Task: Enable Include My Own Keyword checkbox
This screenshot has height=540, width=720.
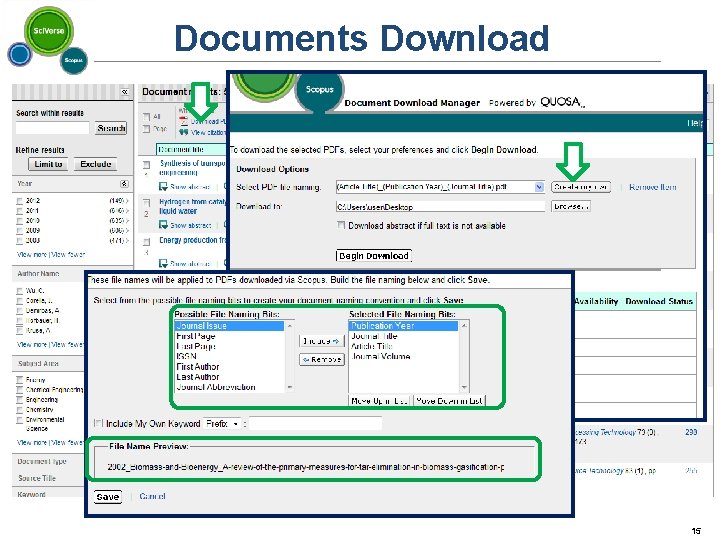Action: coord(98,423)
